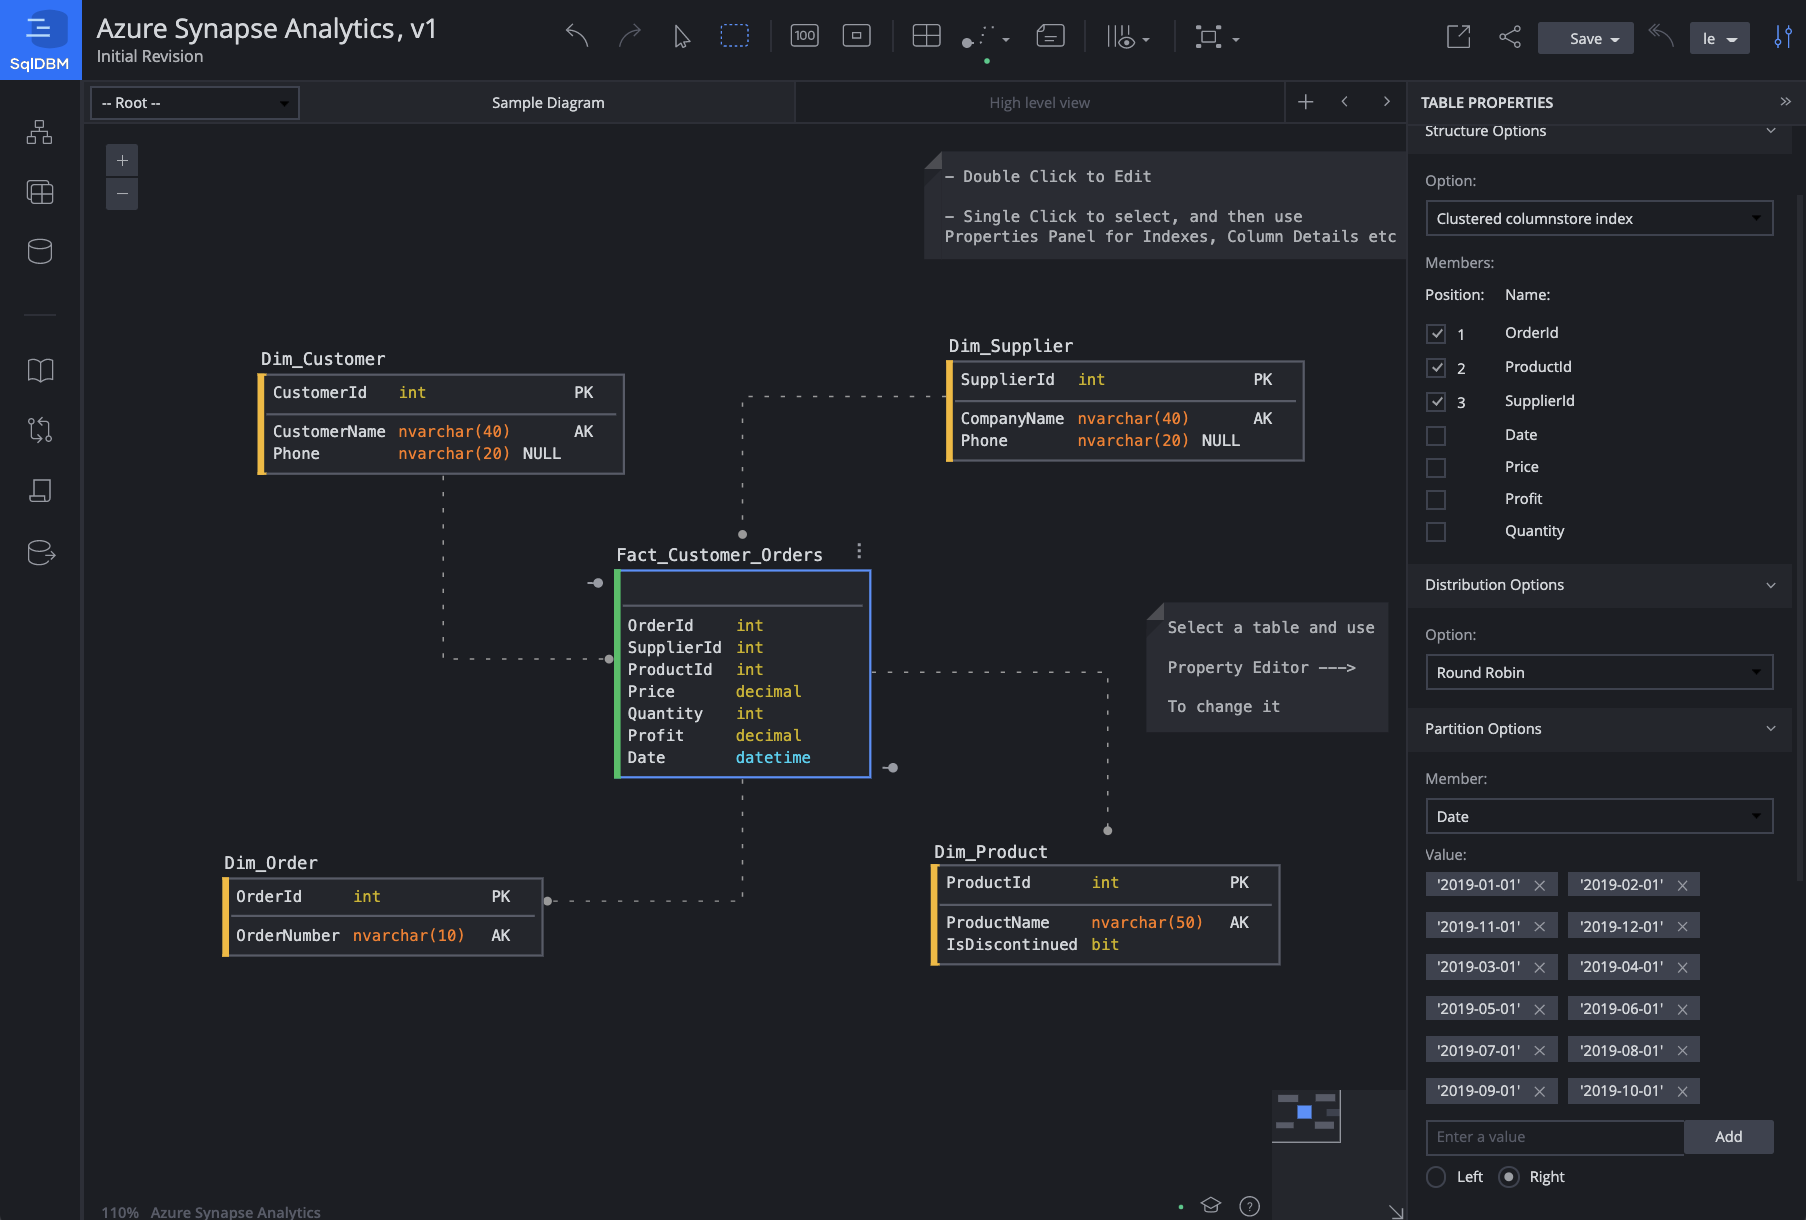The image size is (1806, 1220).
Task: Select the database export icon in sidebar
Action: 40,553
